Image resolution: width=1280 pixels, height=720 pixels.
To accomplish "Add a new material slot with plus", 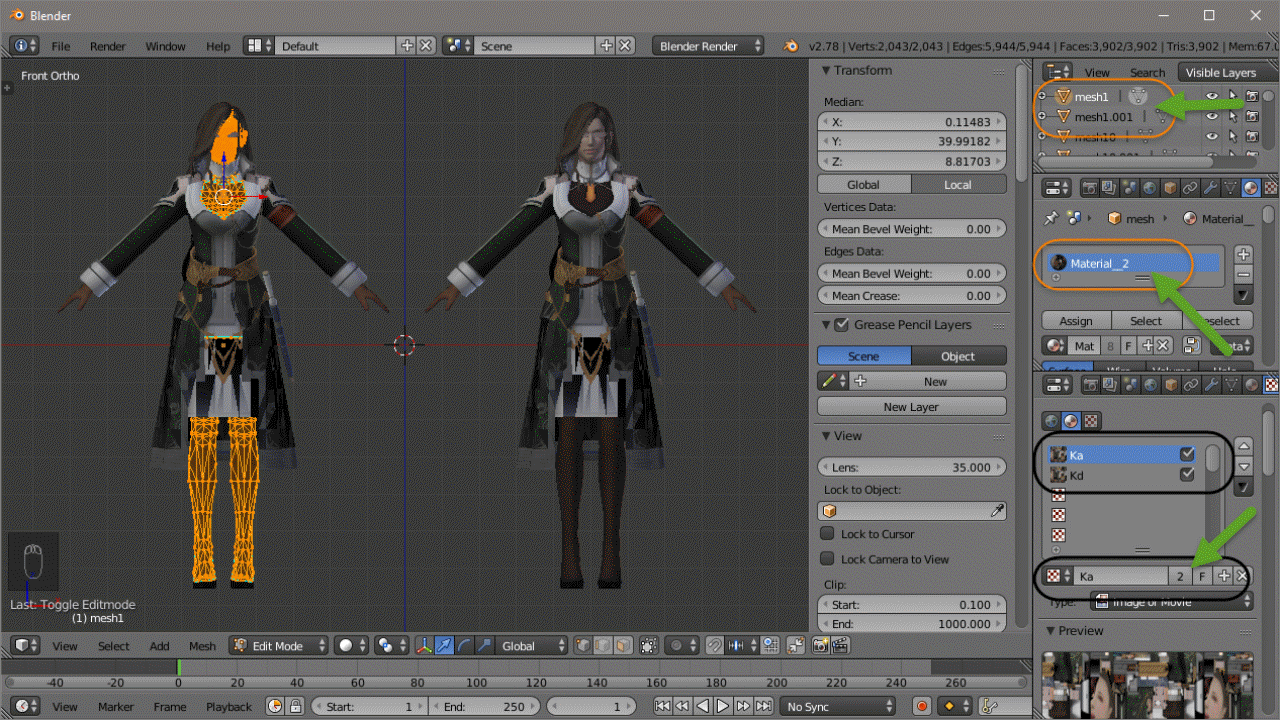I will coord(1243,254).
